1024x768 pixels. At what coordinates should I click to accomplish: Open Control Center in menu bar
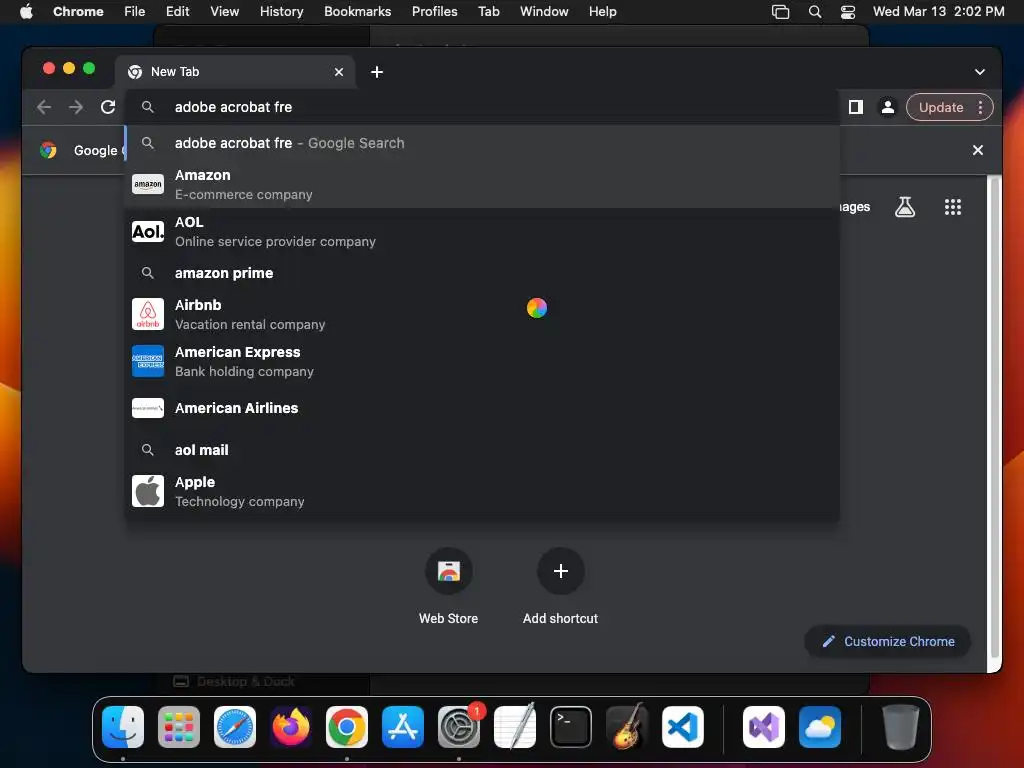tap(848, 11)
